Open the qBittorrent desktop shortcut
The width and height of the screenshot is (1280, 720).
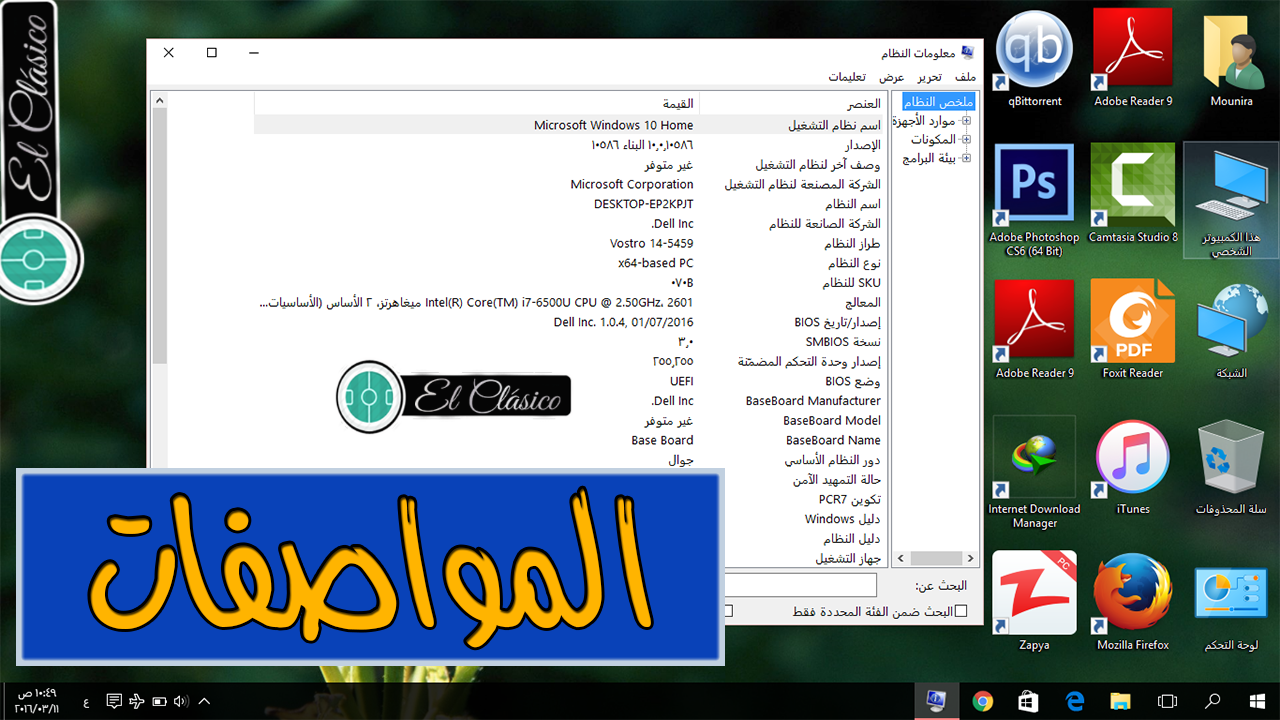[x=1034, y=58]
